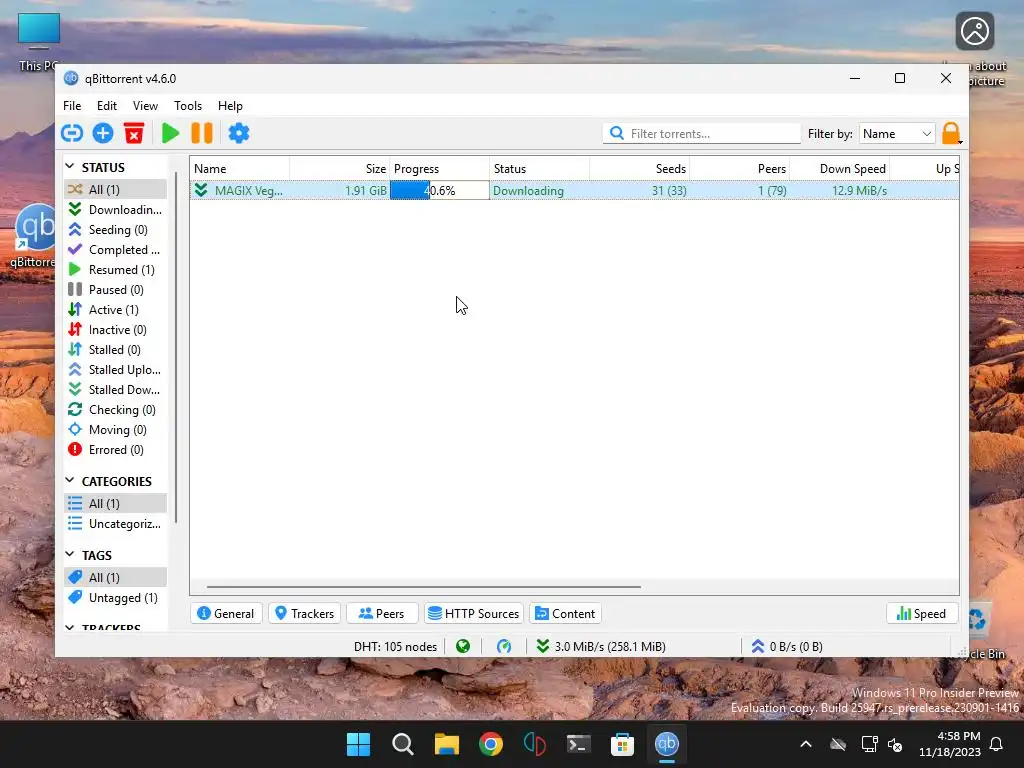This screenshot has width=1024, height=768.
Task: Open the Tools menu
Action: tap(187, 106)
